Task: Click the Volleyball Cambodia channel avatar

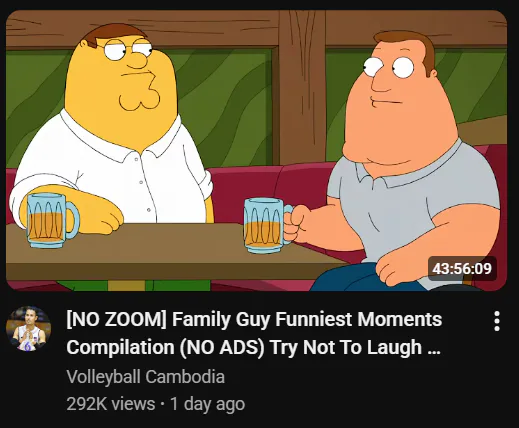Action: click(28, 329)
